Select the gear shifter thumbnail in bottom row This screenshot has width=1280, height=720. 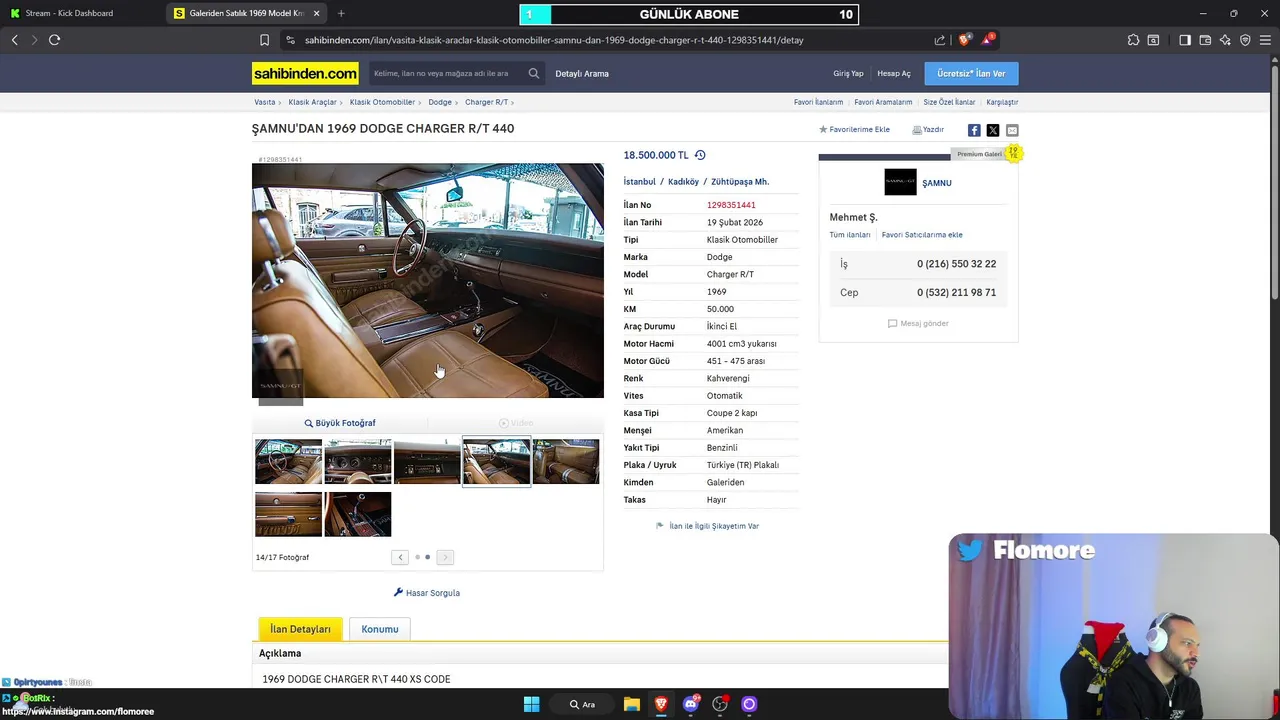point(358,514)
